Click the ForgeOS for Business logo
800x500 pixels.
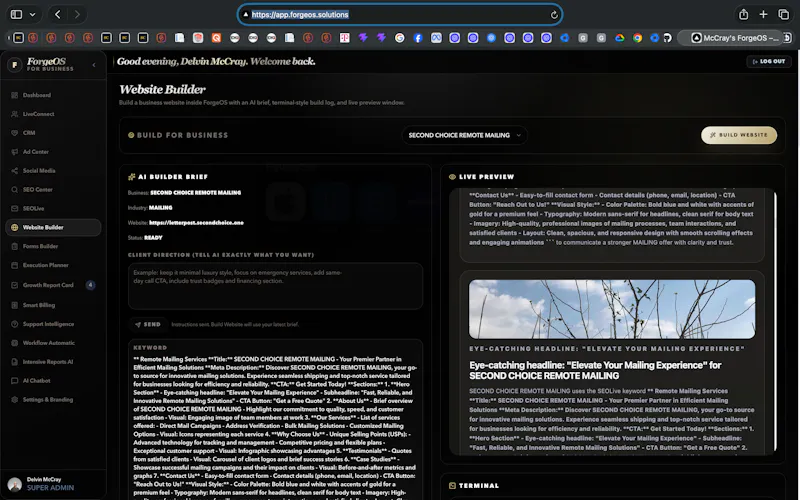(42, 64)
